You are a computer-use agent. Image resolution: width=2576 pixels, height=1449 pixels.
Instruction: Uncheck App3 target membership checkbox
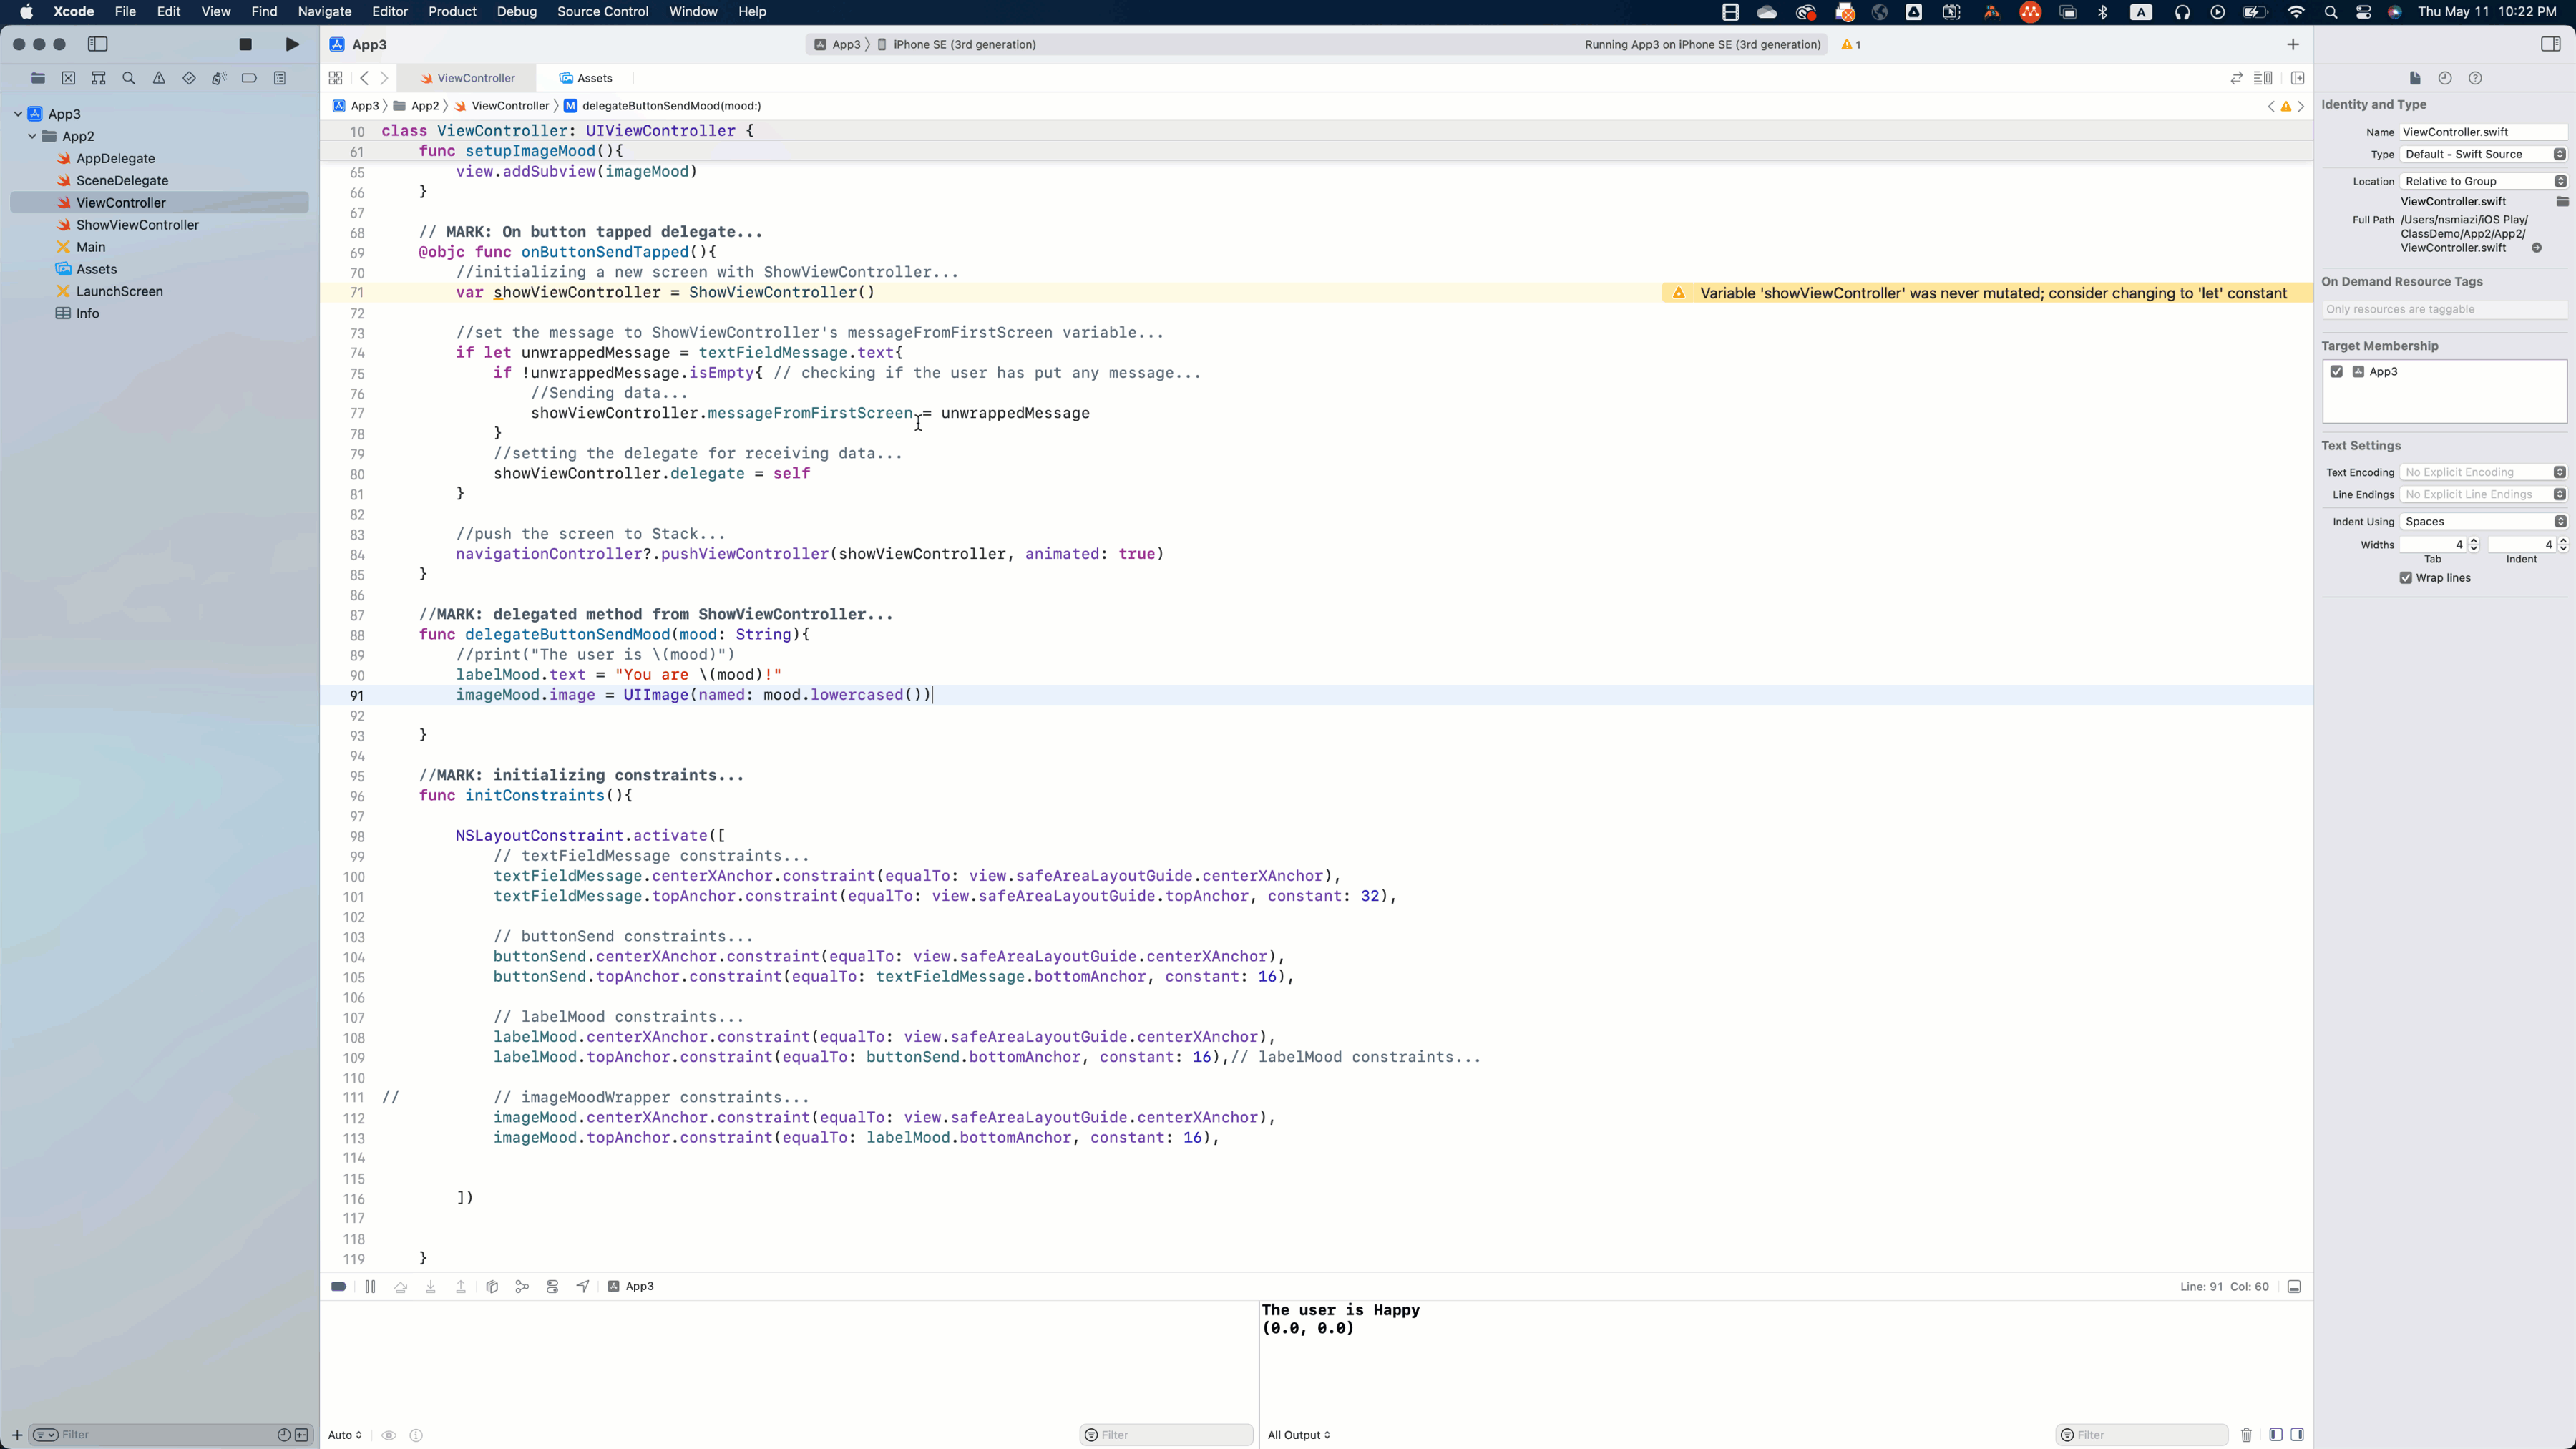pyautogui.click(x=2337, y=372)
